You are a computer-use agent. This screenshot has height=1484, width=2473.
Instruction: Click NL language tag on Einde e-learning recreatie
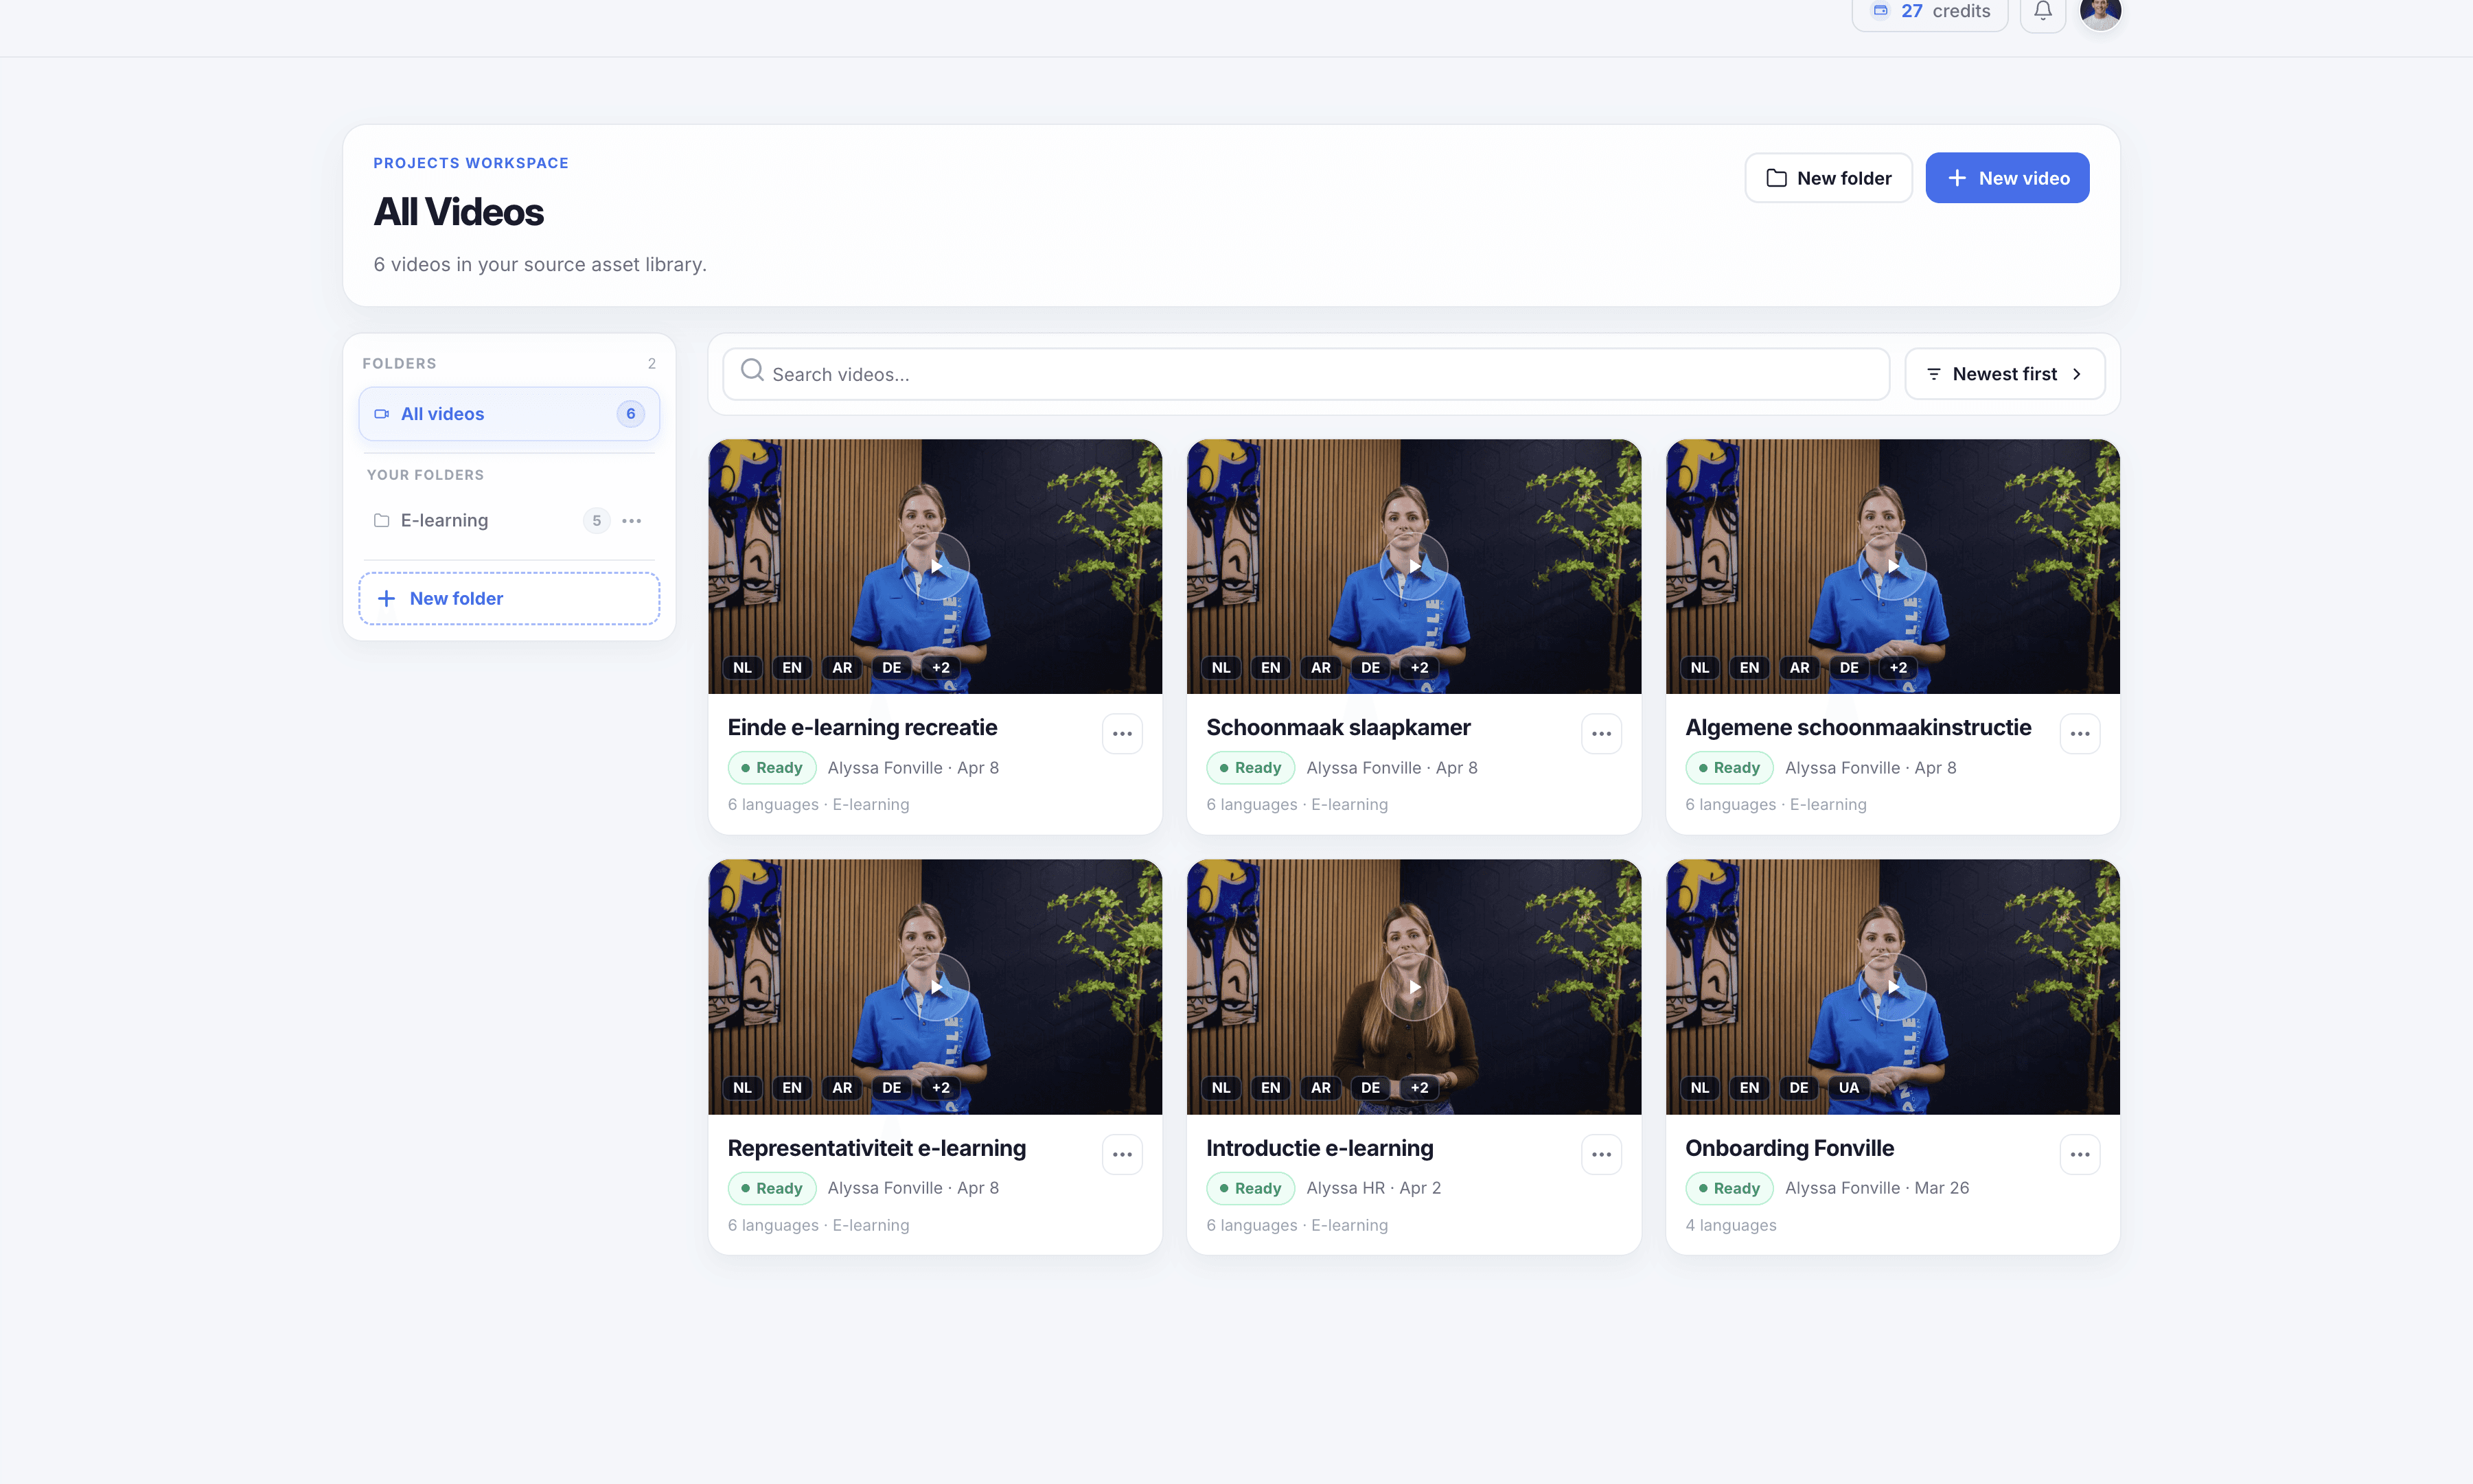point(742,667)
